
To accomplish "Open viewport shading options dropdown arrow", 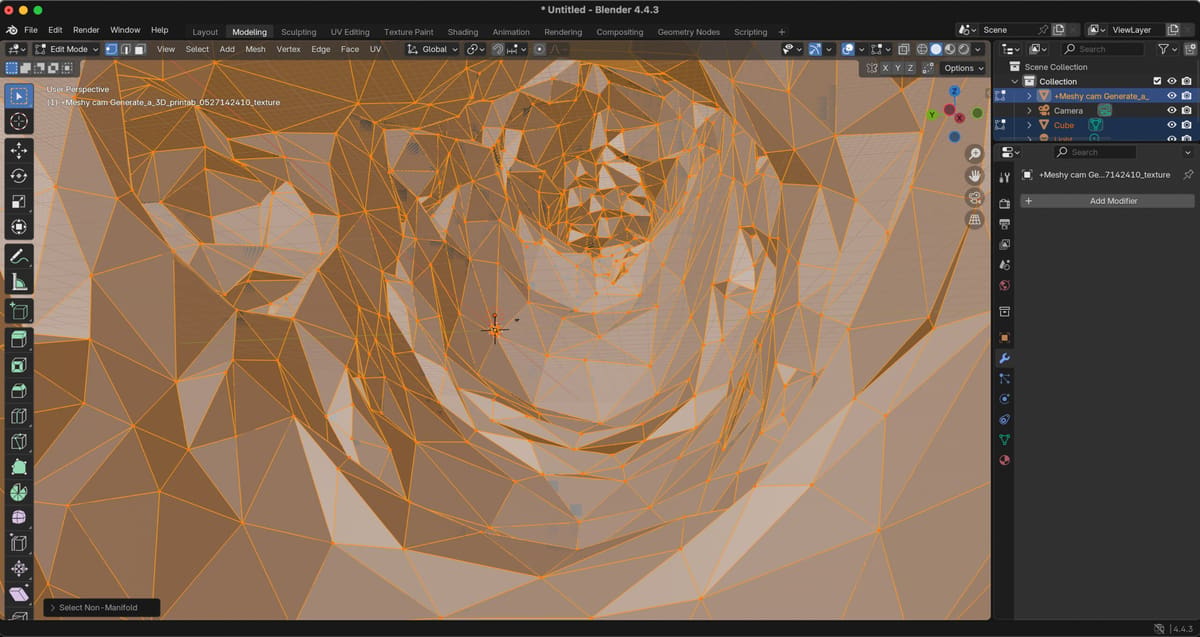I will pyautogui.click(x=978, y=49).
